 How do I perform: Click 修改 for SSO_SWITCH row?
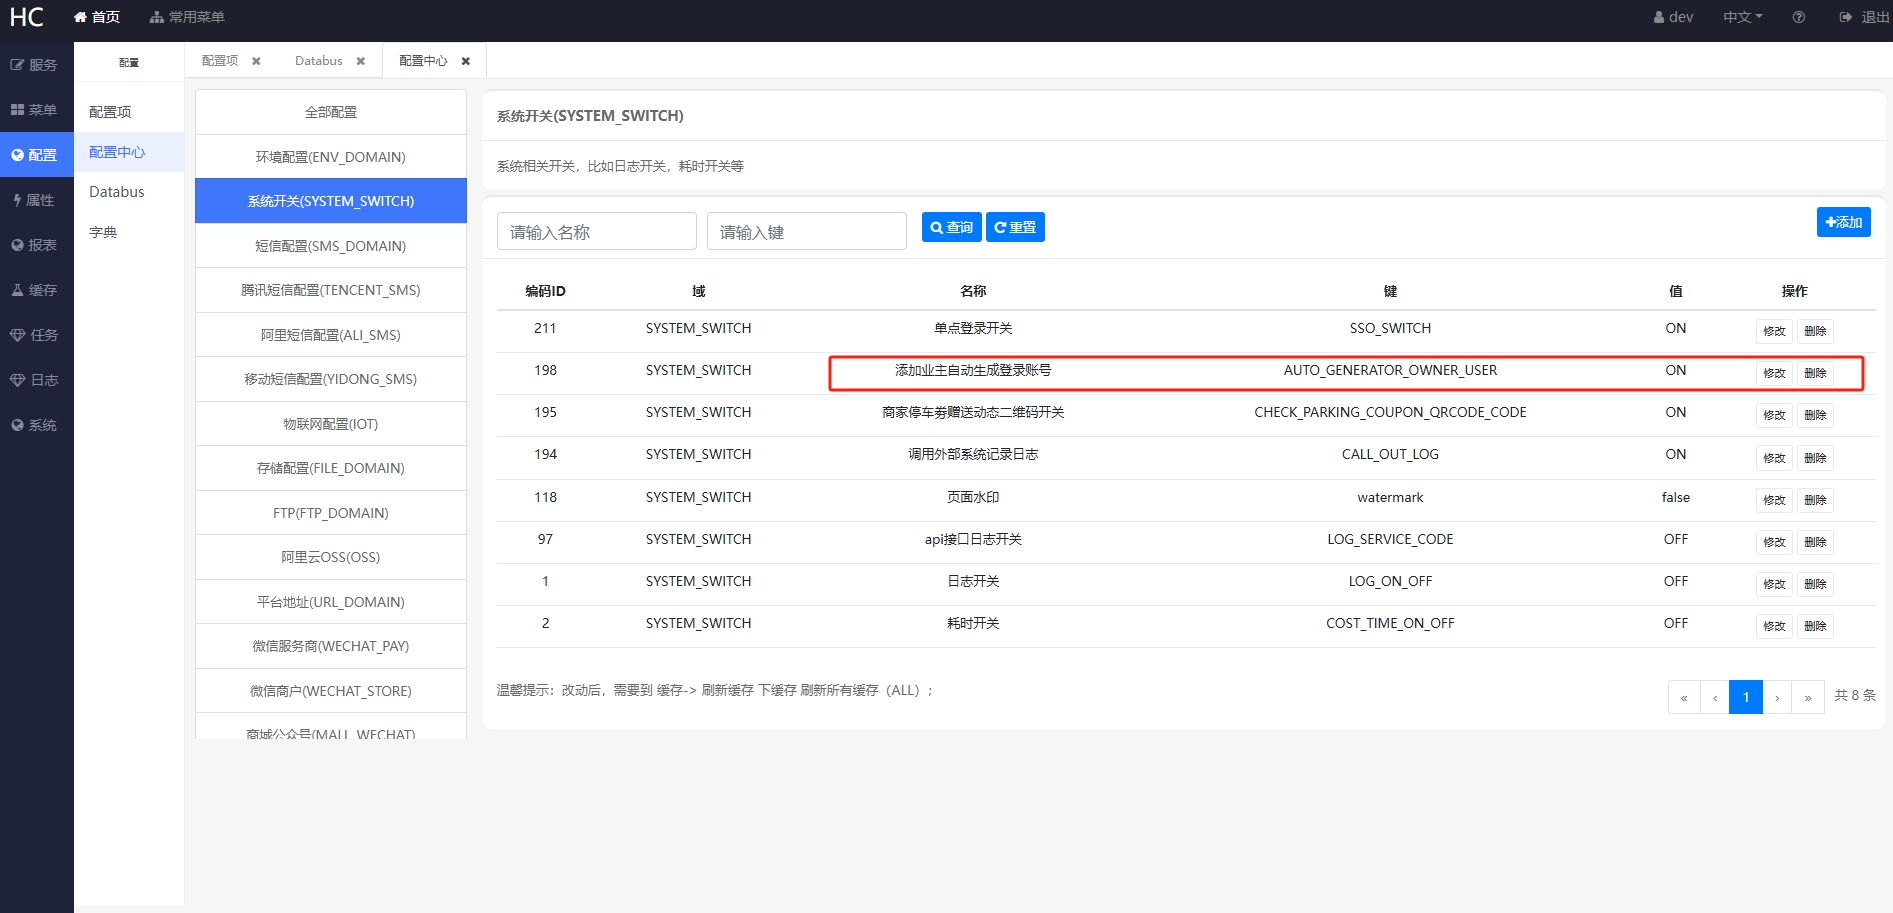tap(1774, 331)
